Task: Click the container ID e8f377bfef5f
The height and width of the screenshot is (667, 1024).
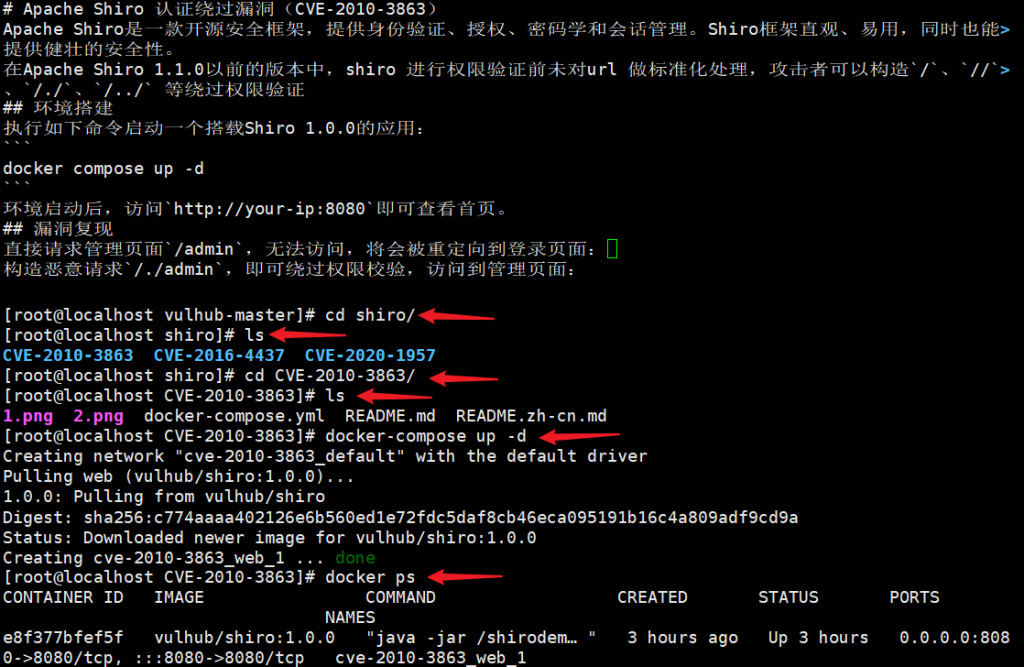Action: tap(63, 638)
